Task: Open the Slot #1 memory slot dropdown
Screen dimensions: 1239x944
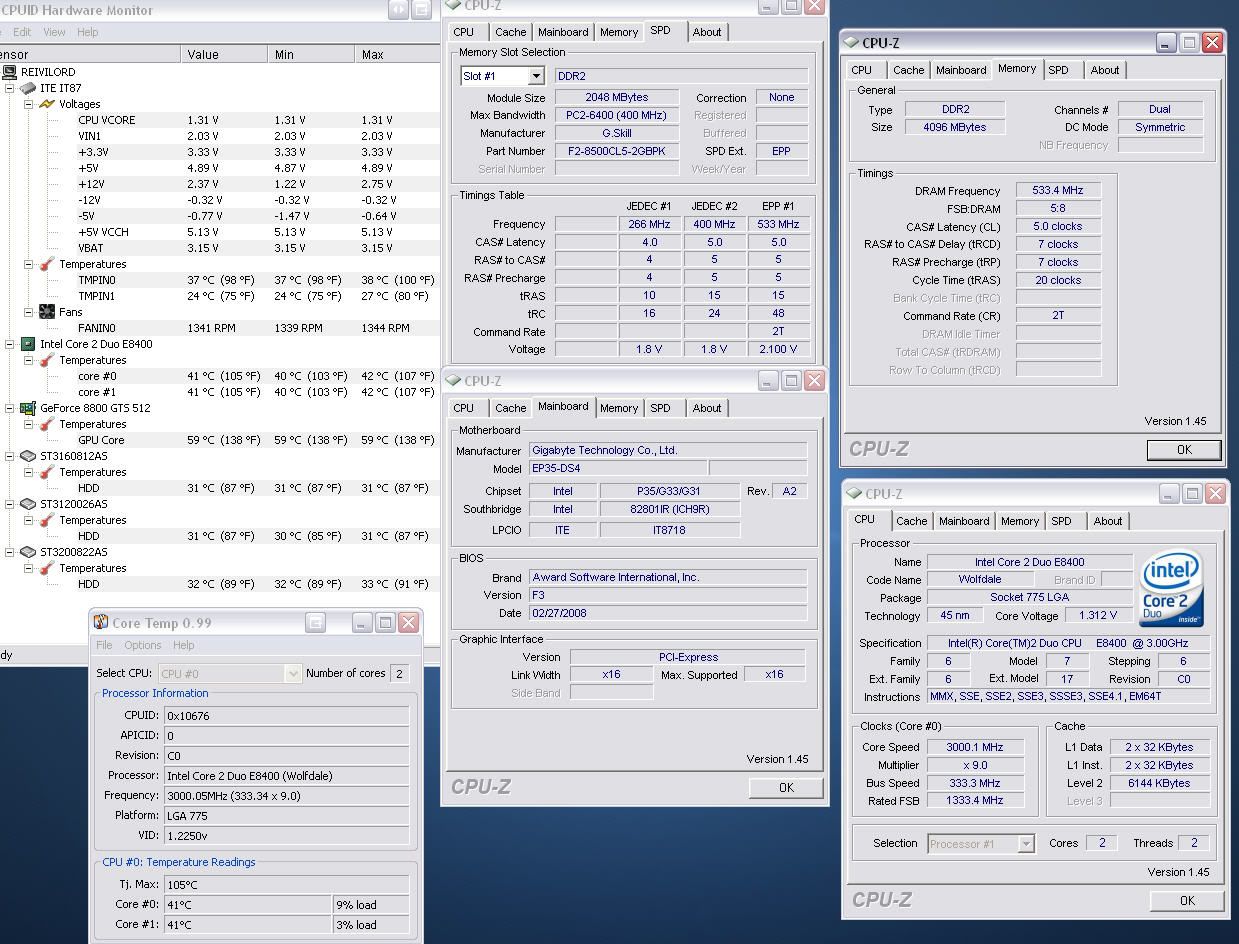Action: (x=536, y=76)
